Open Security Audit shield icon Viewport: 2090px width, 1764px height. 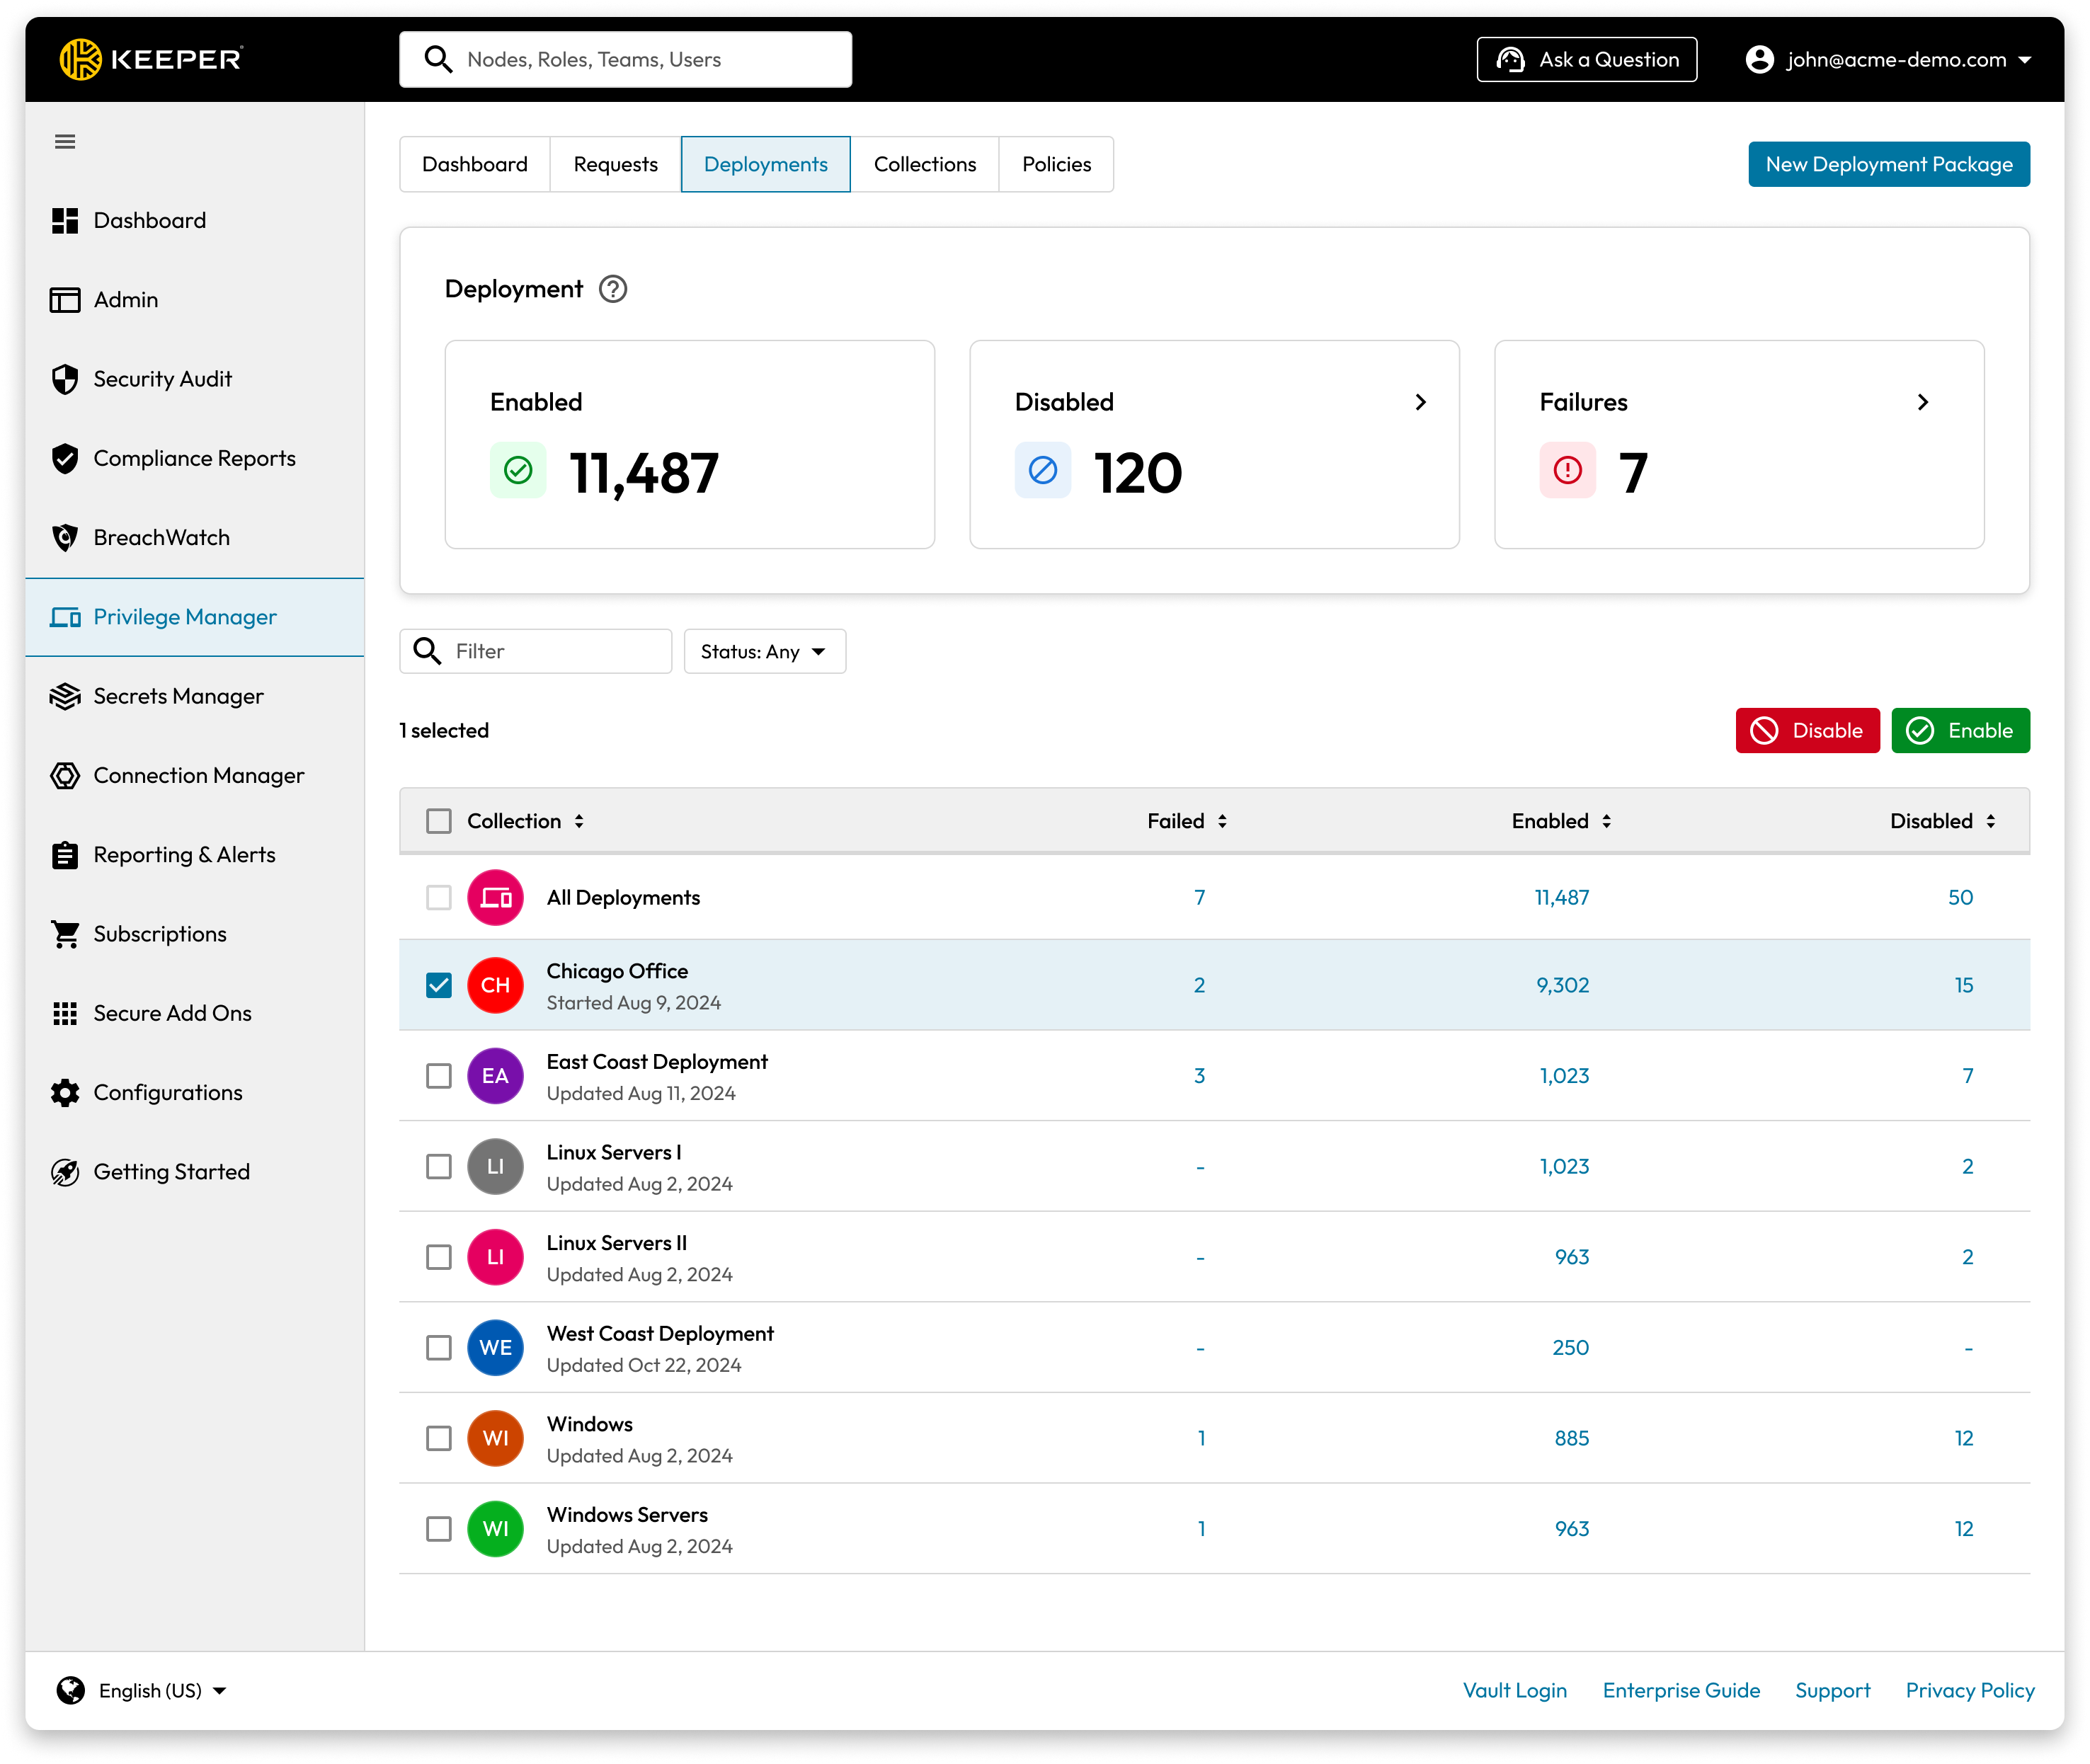click(65, 379)
